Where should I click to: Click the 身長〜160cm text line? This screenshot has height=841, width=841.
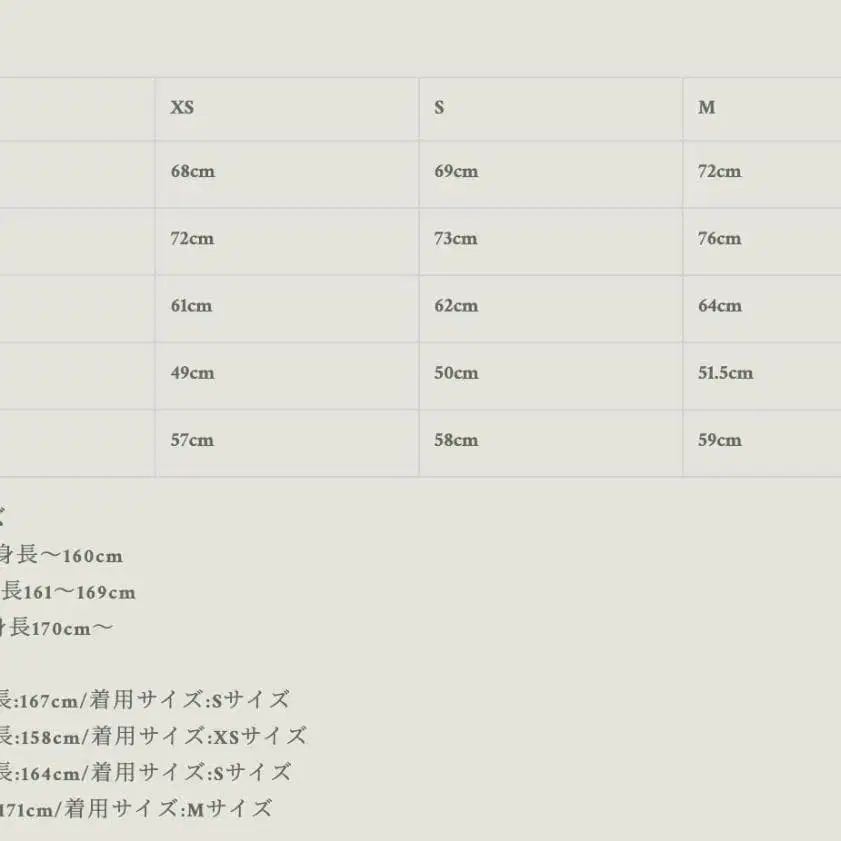[x=60, y=556]
